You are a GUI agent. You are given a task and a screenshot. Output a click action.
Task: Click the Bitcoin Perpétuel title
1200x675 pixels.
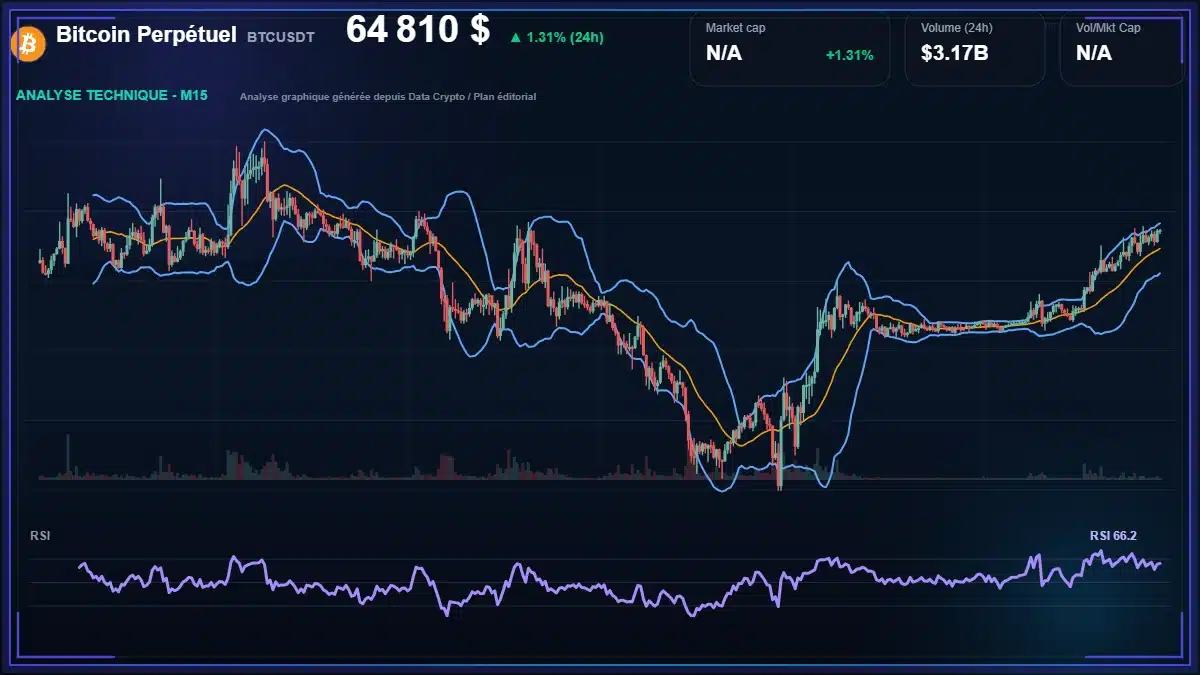146,34
